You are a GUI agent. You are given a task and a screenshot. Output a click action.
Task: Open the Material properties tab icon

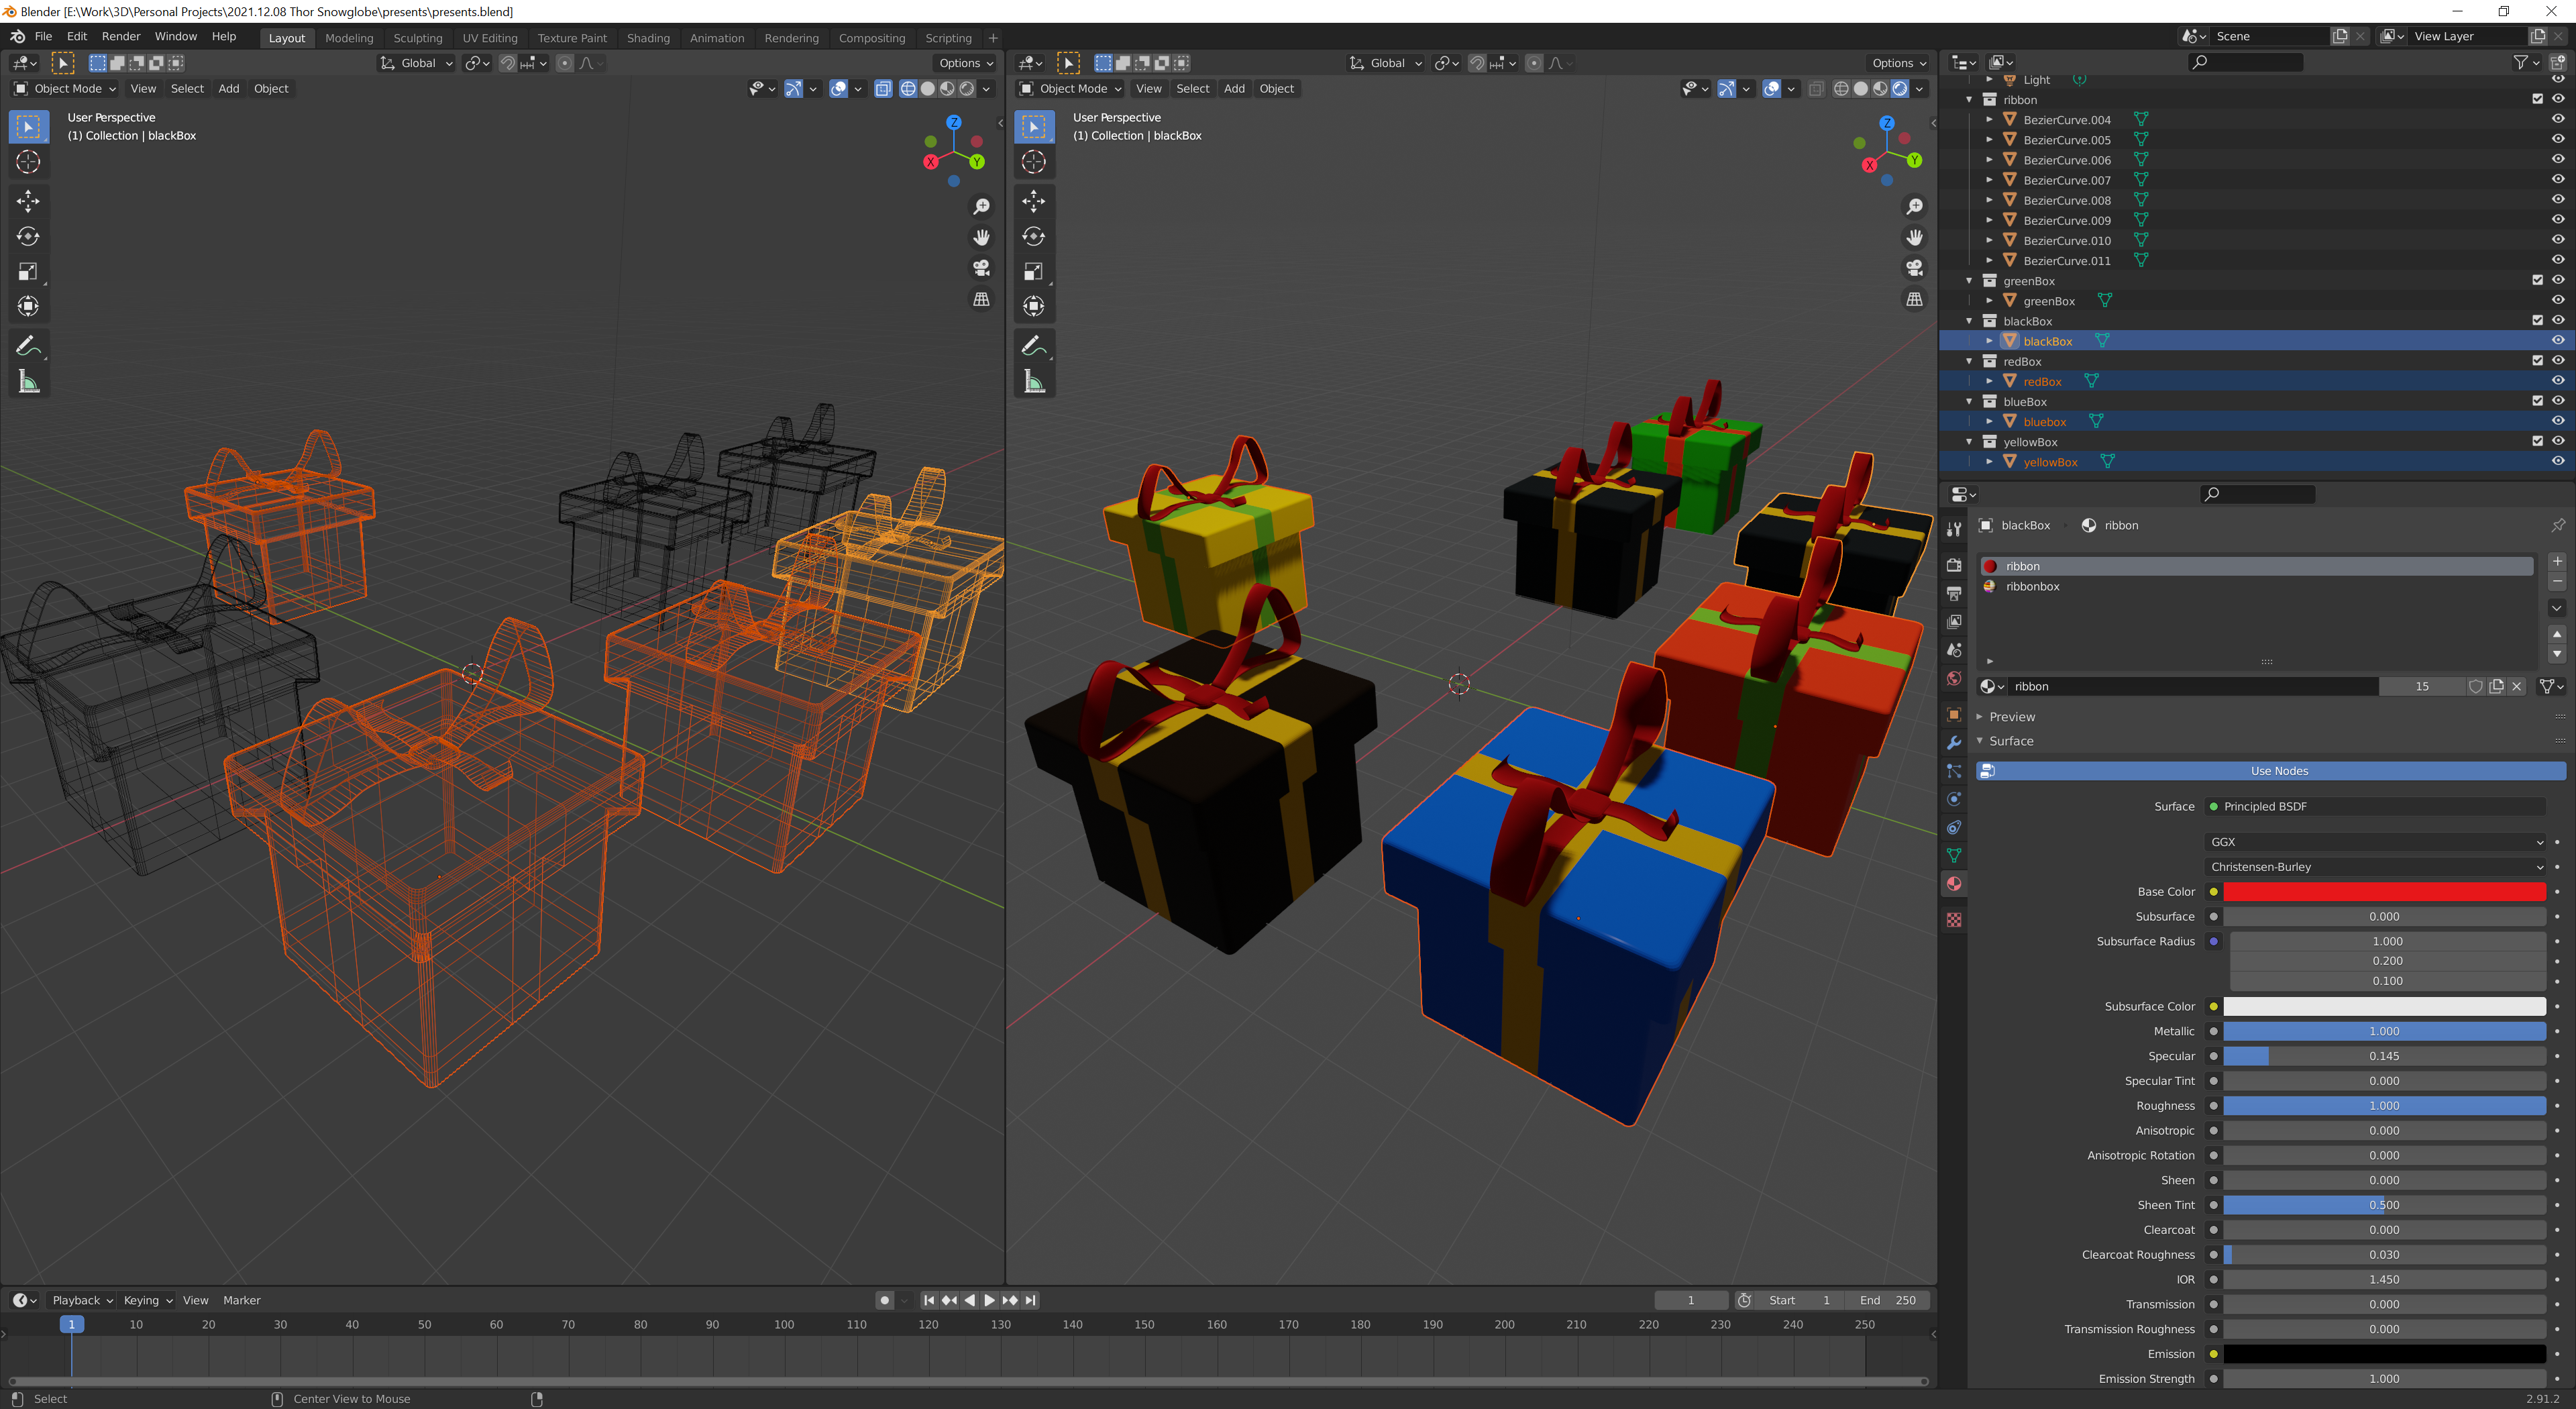tap(1953, 884)
